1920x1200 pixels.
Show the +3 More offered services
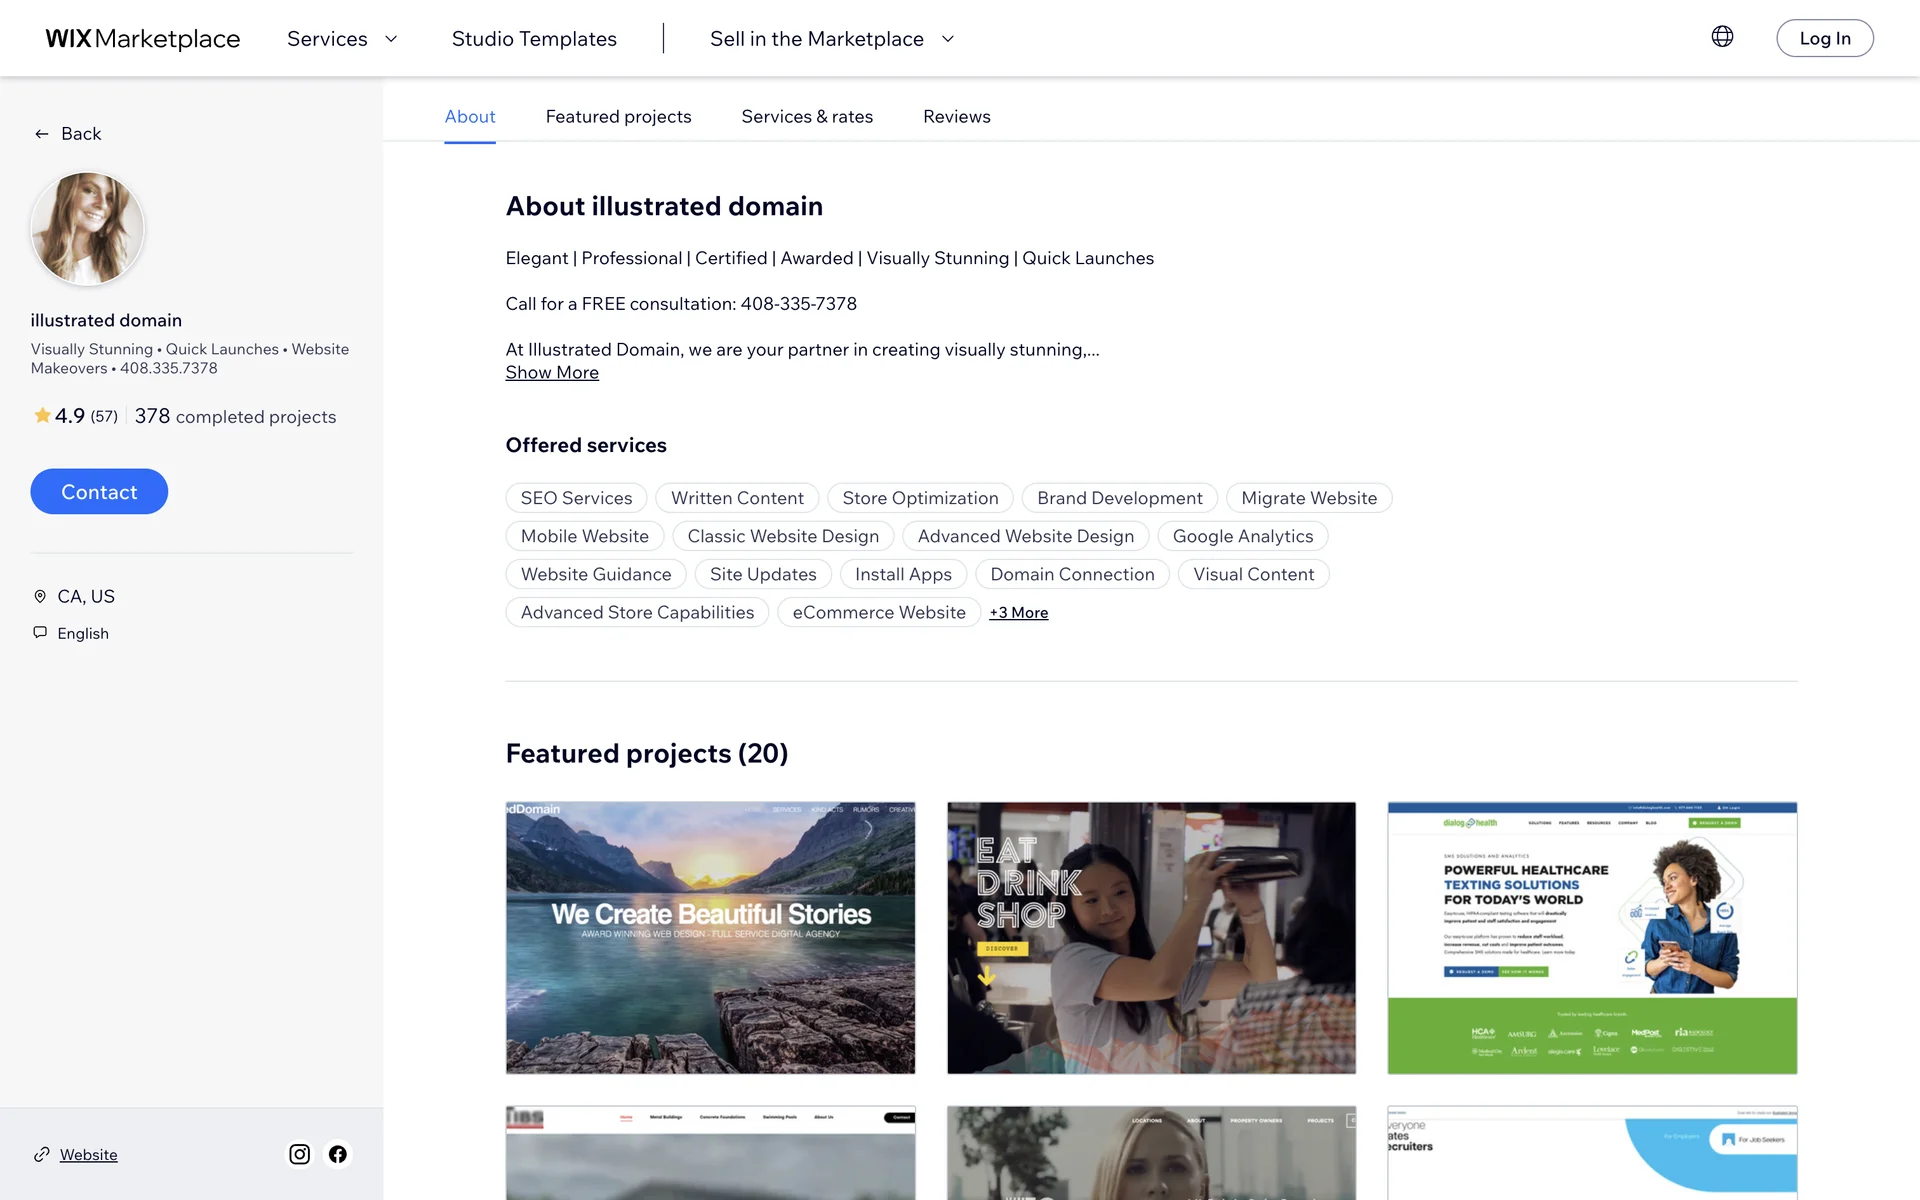pyautogui.click(x=1018, y=613)
